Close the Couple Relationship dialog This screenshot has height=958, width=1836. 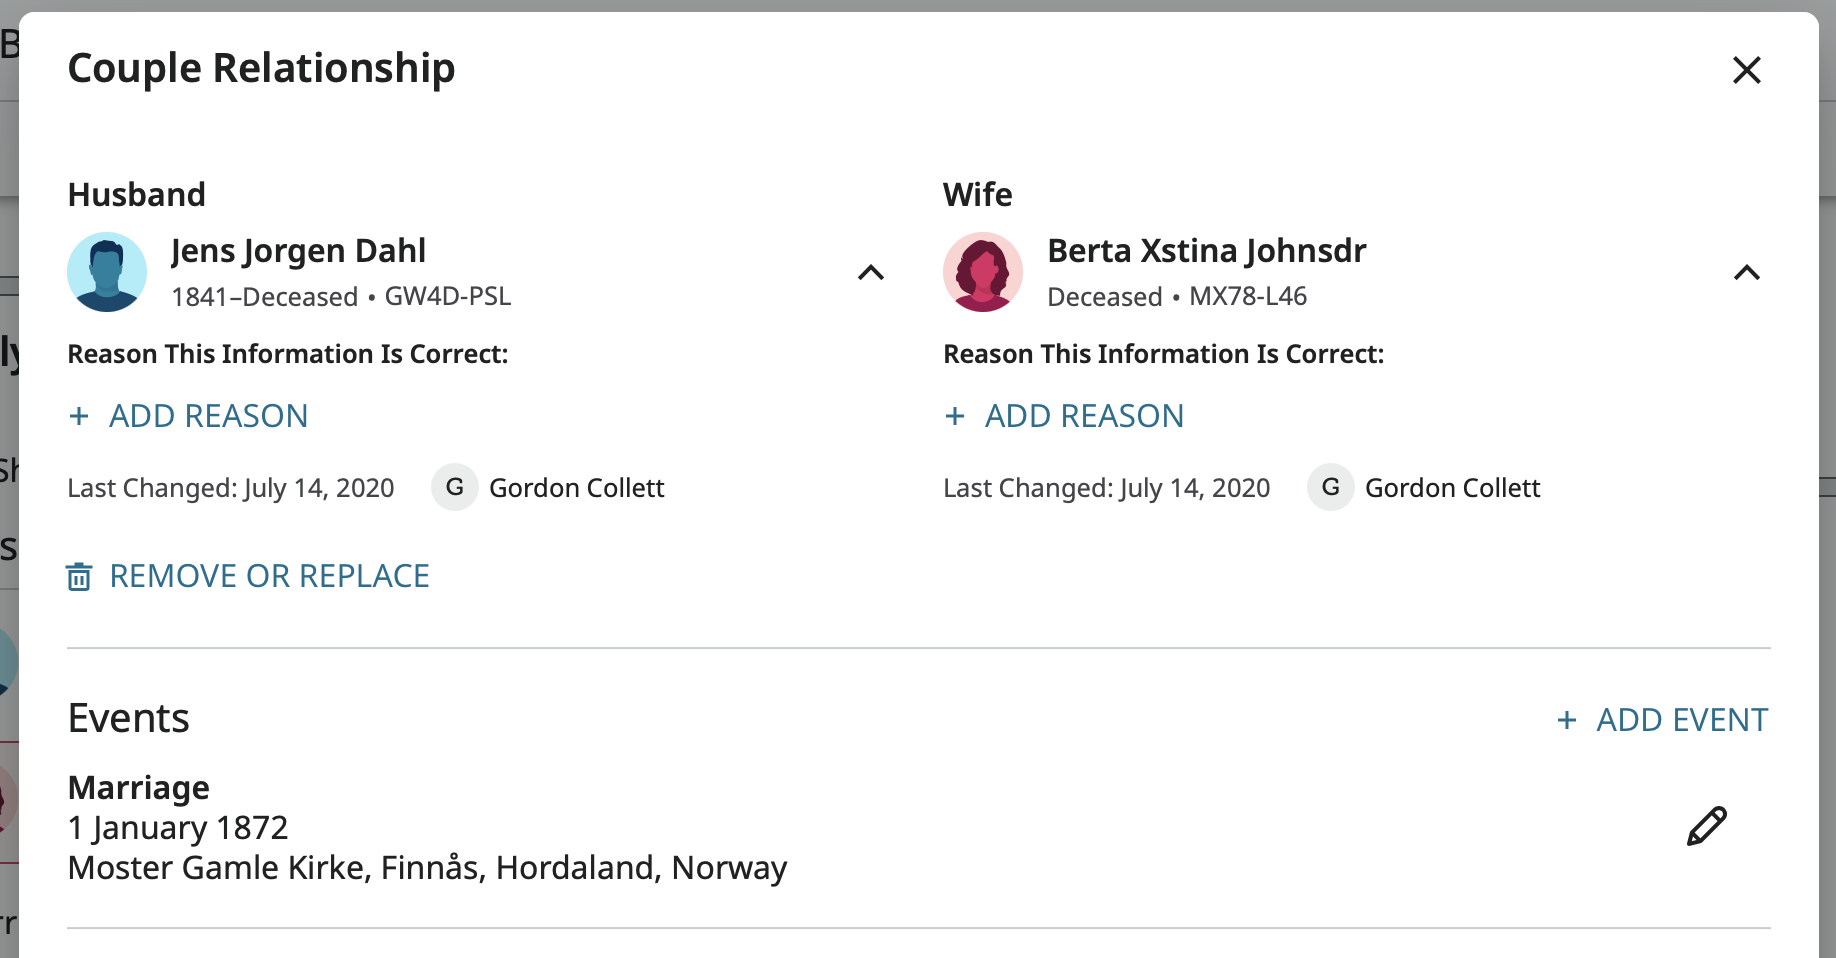click(1746, 70)
